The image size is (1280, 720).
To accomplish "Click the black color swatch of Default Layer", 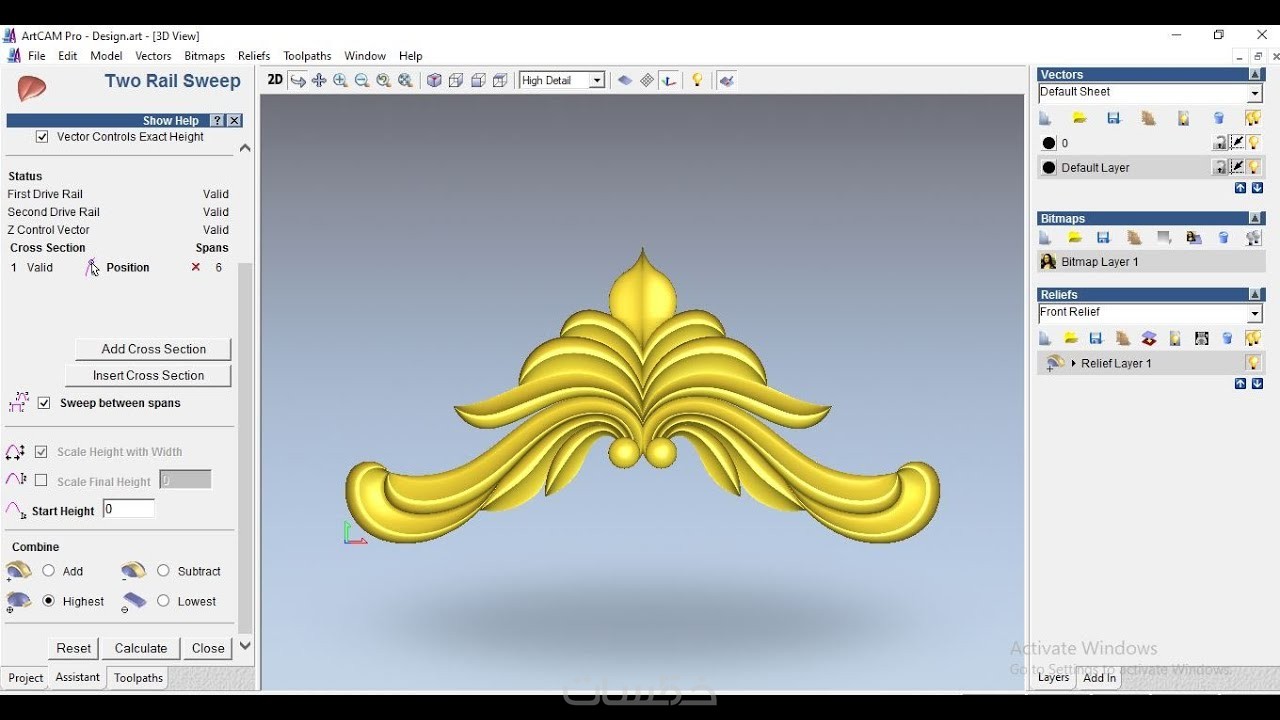I will (1049, 167).
